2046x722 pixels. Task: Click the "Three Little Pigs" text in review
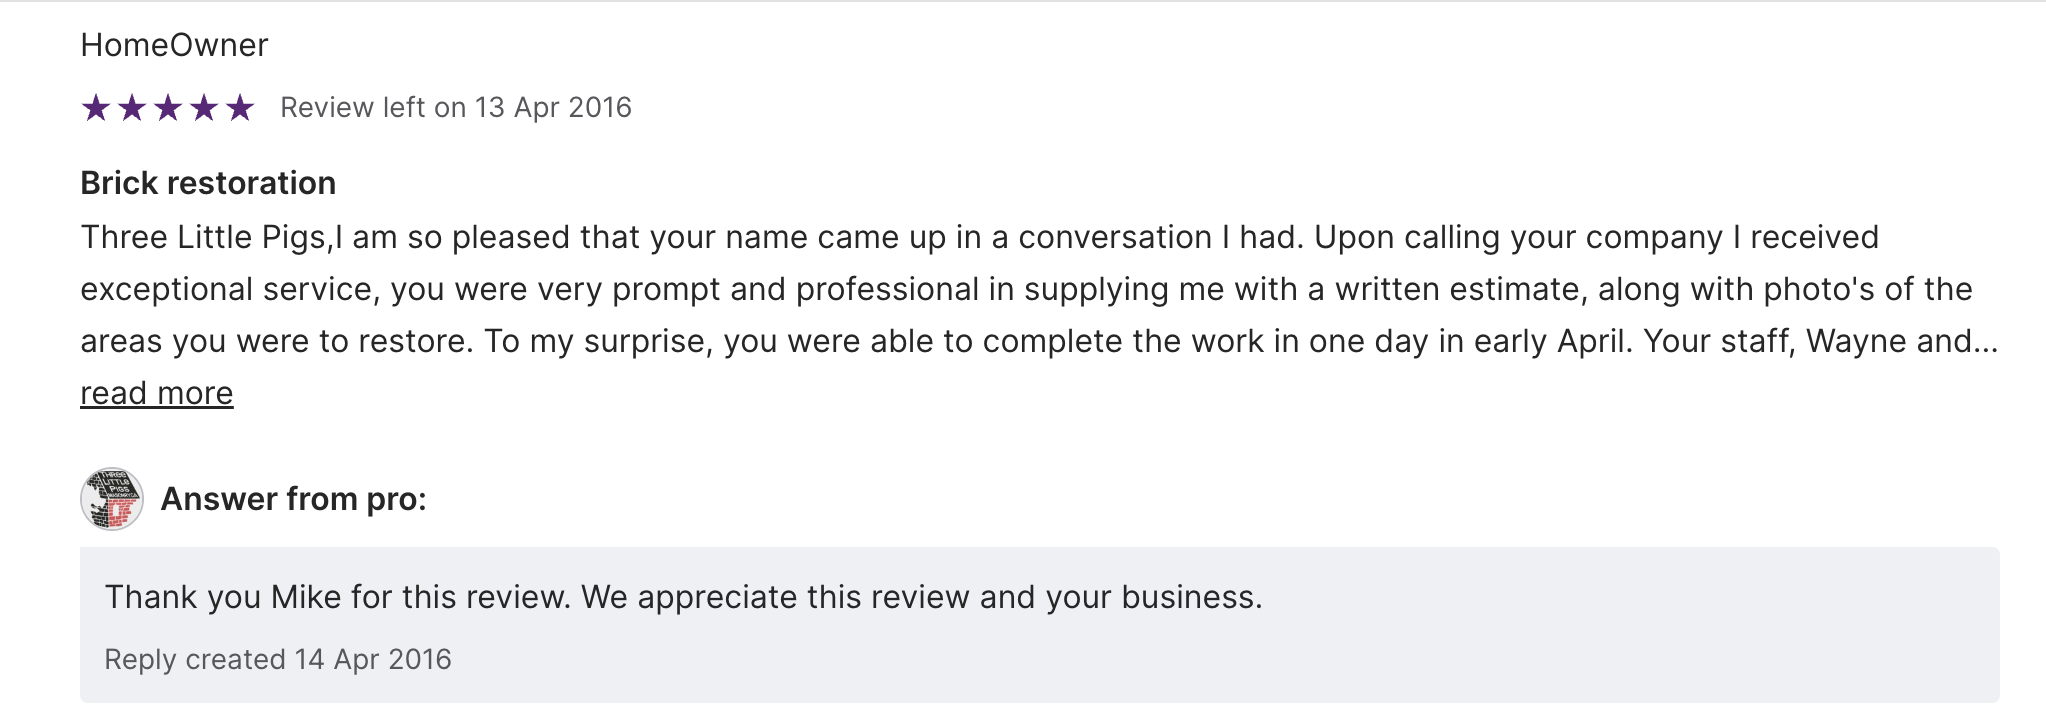[203, 238]
